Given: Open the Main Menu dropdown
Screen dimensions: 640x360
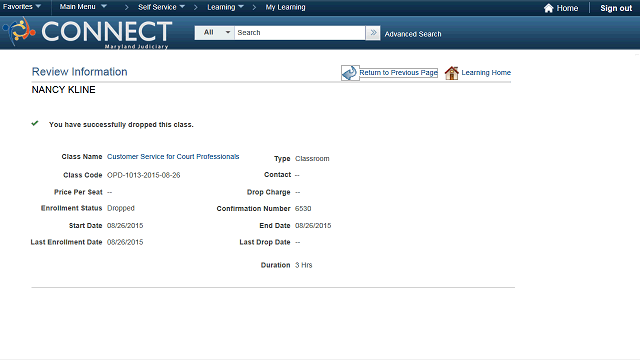Looking at the screenshot, I should point(83,7).
